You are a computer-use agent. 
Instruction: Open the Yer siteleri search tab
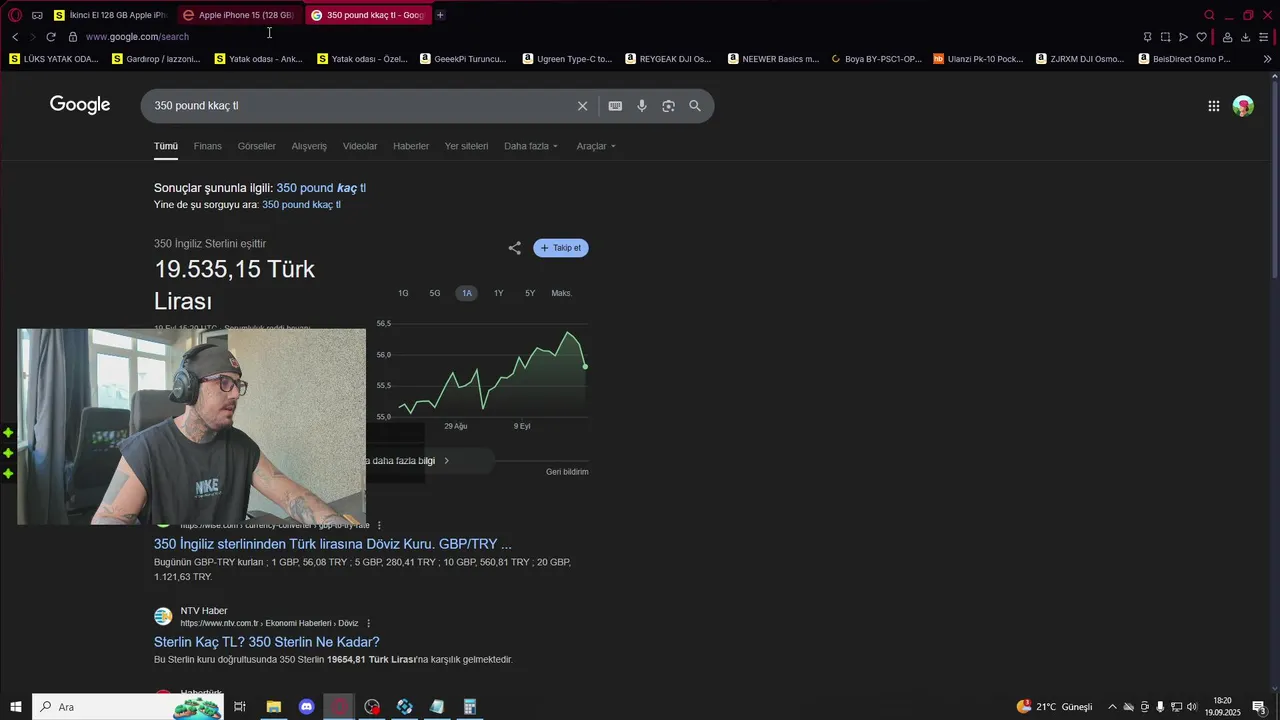tap(466, 146)
